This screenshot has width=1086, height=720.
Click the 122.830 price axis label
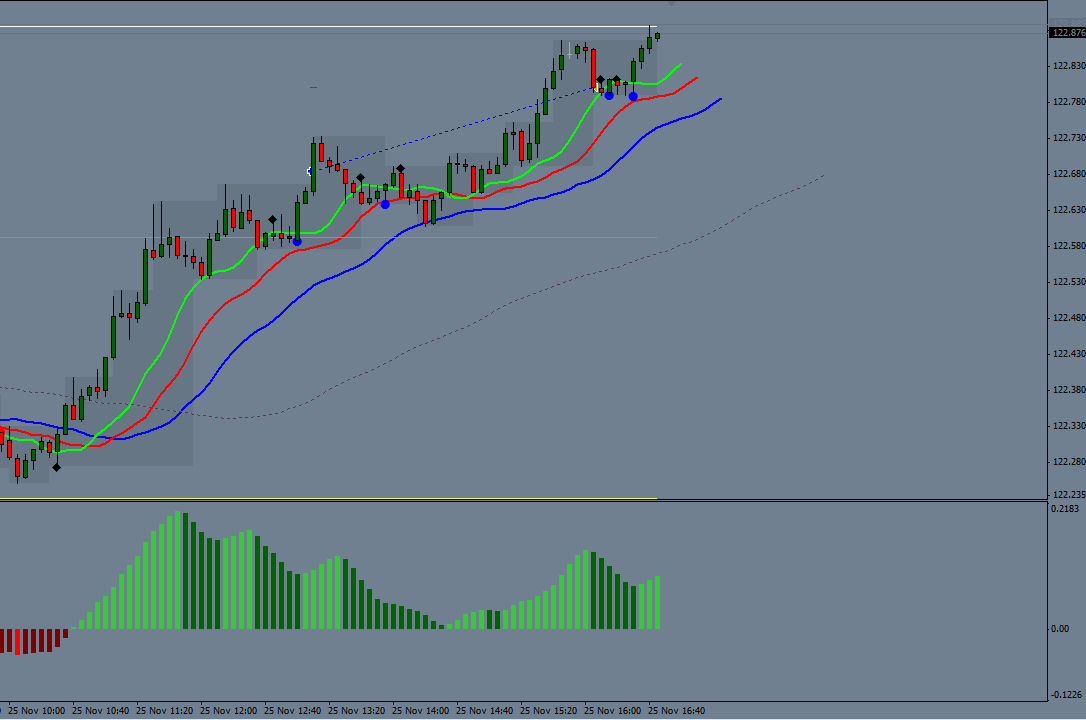tap(1069, 66)
